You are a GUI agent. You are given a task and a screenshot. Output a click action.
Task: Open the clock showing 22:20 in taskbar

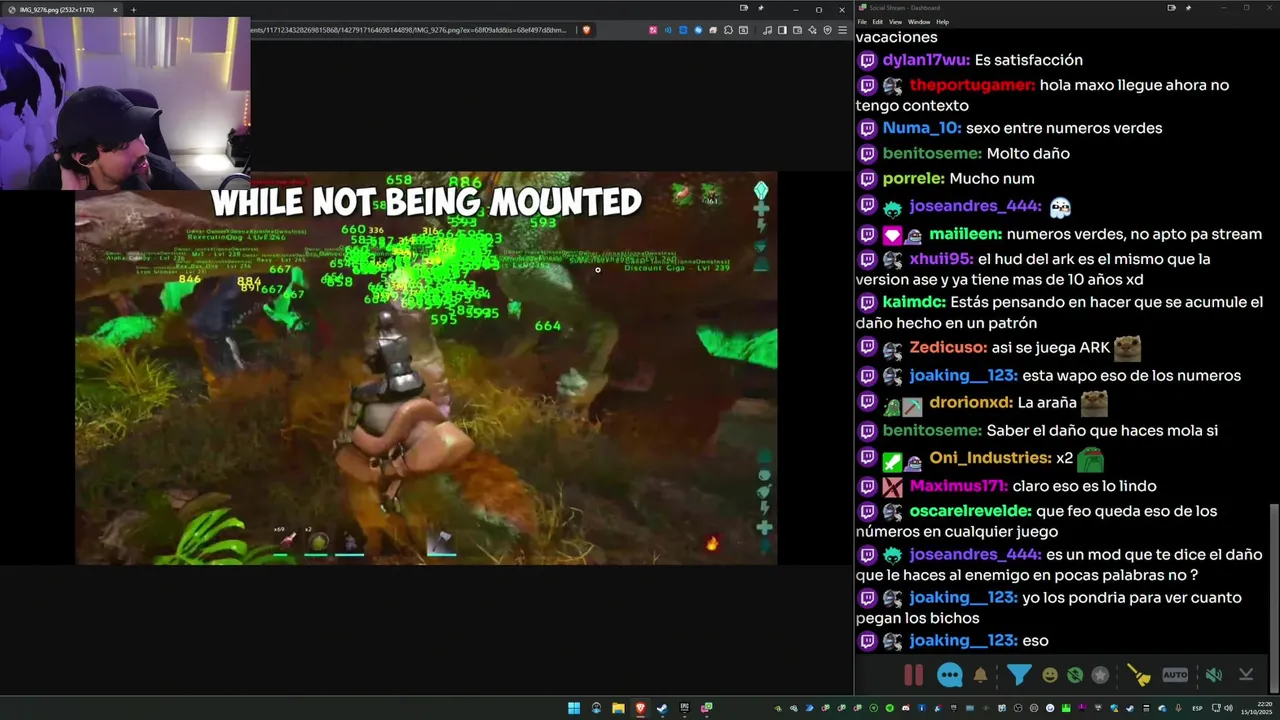[x=1257, y=708]
